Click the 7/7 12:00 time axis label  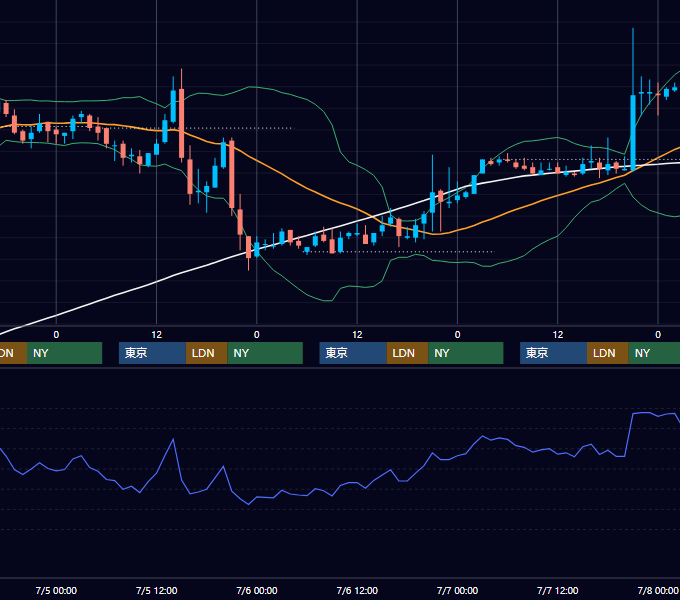click(x=558, y=590)
